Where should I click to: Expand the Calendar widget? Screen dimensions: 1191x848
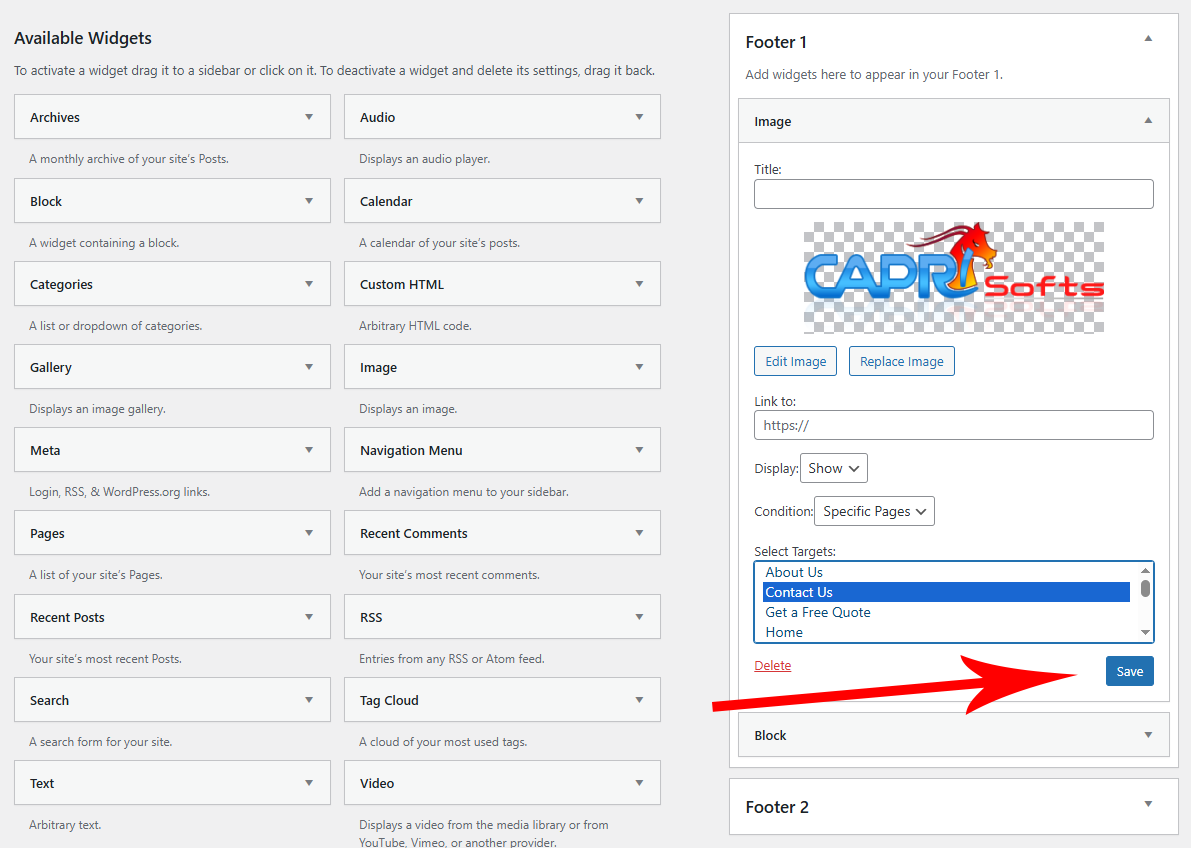[640, 201]
